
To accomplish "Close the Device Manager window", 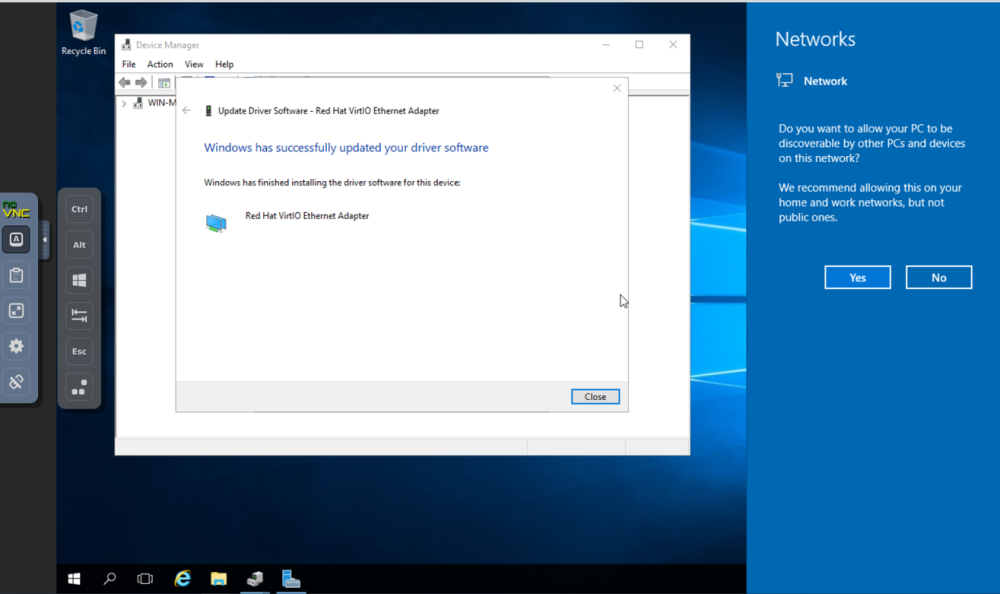I will [x=673, y=45].
